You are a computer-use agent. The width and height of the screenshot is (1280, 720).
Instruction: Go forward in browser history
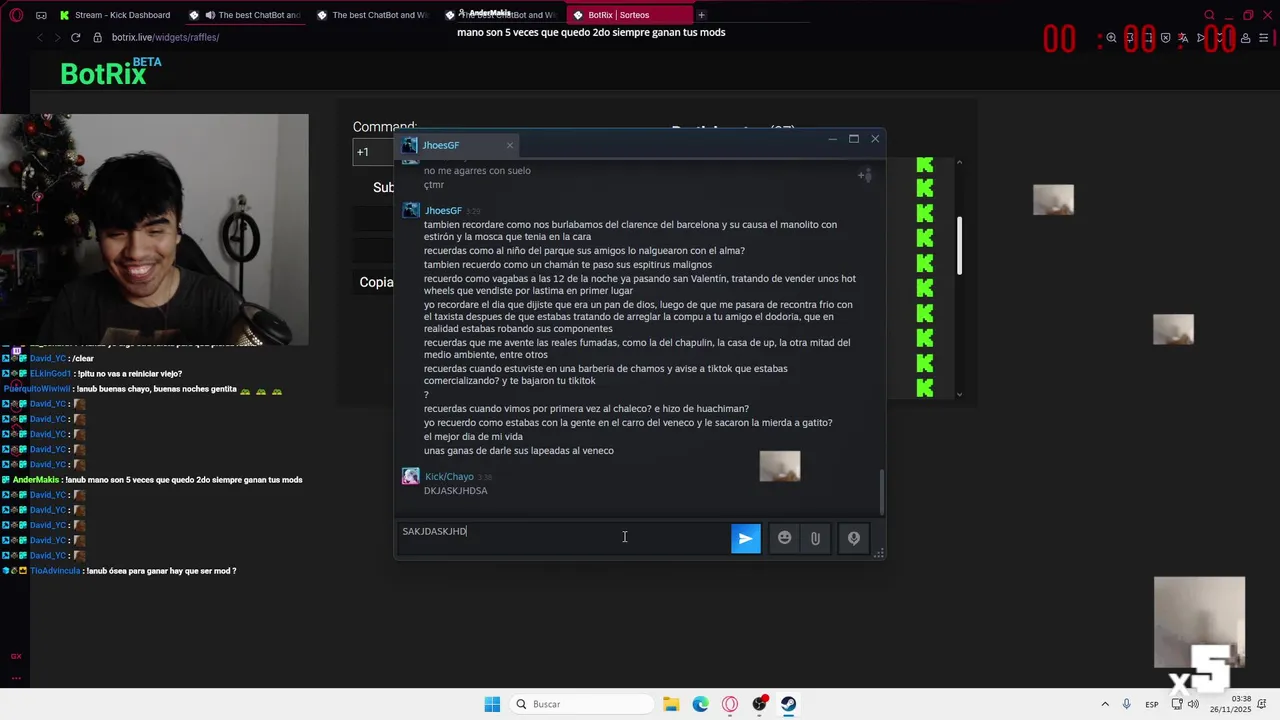click(56, 37)
